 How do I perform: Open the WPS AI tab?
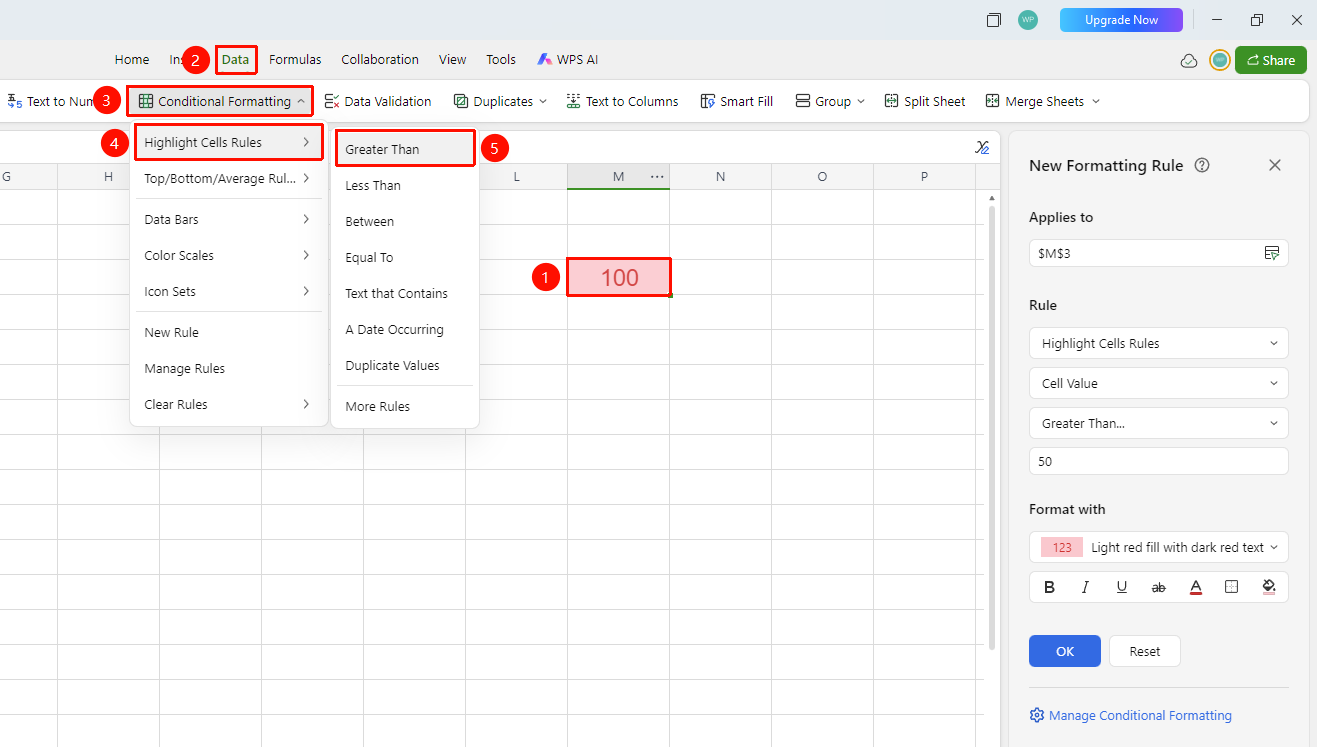[x=568, y=59]
